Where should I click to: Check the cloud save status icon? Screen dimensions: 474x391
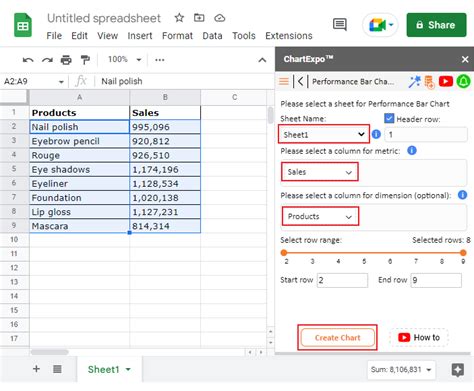[x=219, y=18]
